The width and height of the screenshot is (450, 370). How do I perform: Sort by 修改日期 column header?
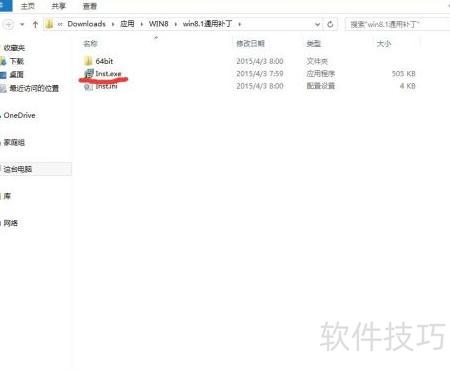point(250,43)
